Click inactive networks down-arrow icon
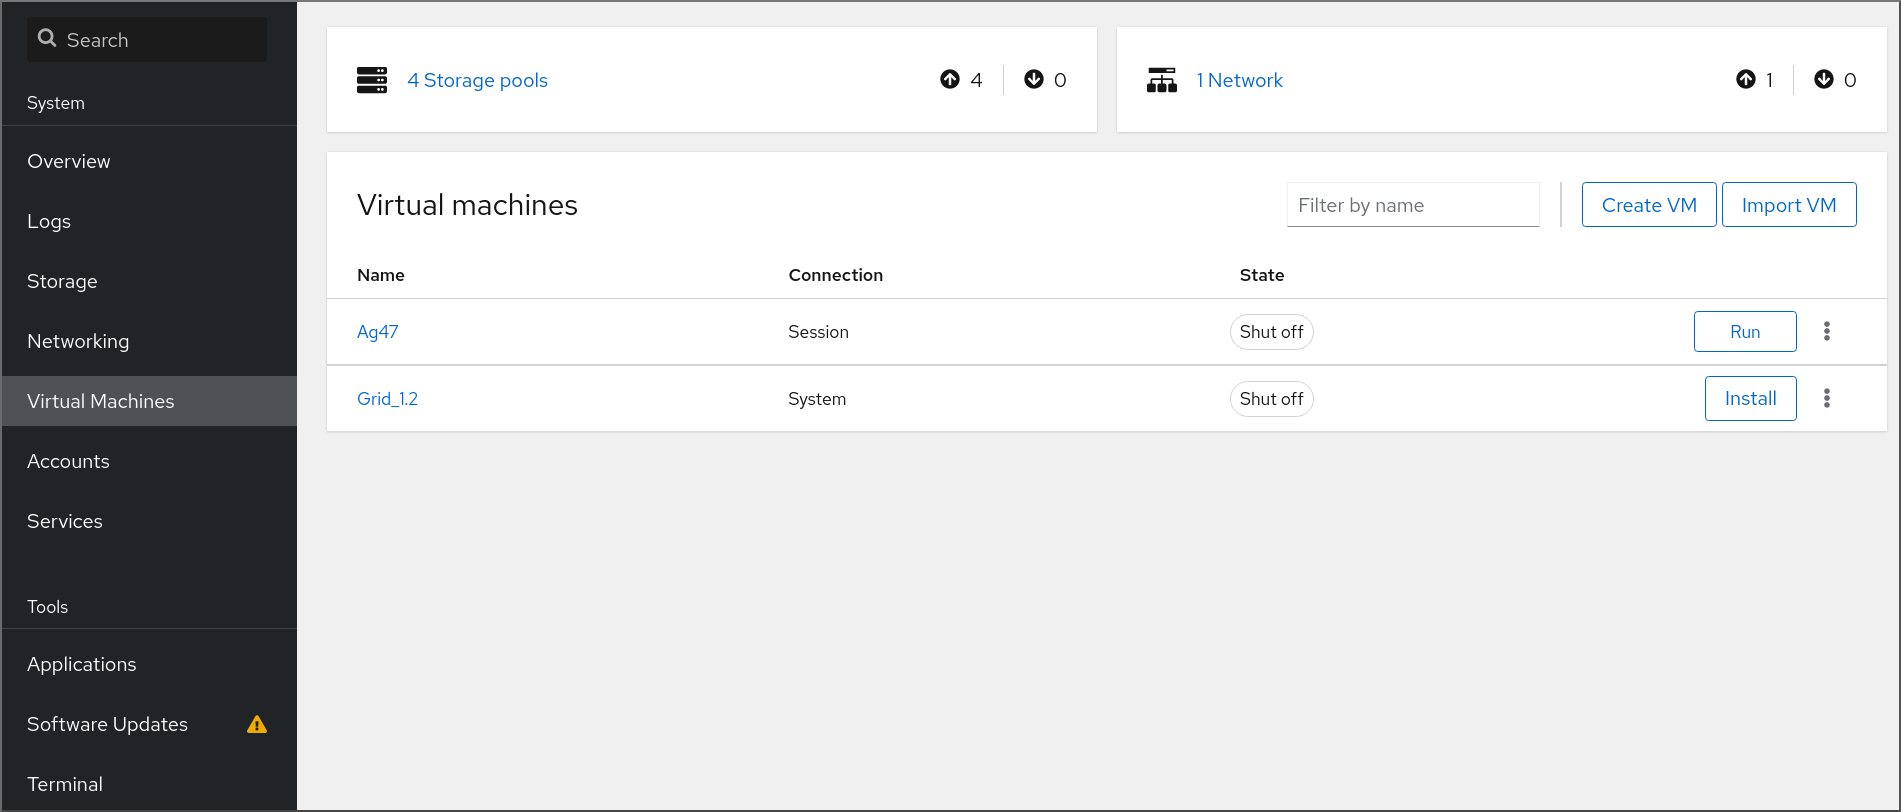This screenshot has width=1901, height=812. [x=1824, y=79]
